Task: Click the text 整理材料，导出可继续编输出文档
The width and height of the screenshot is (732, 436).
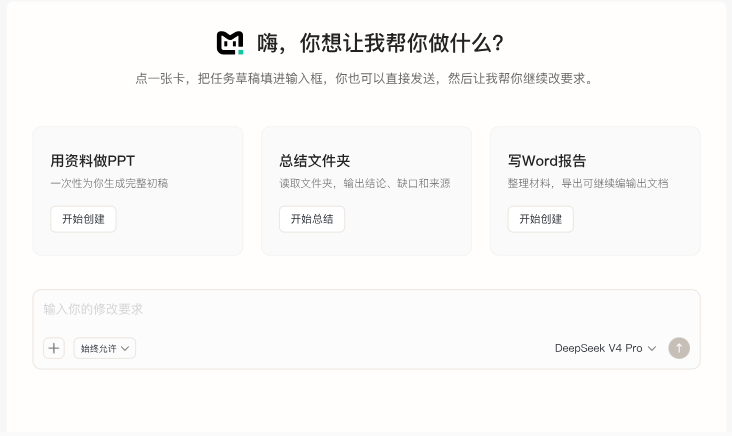Action: [x=588, y=183]
